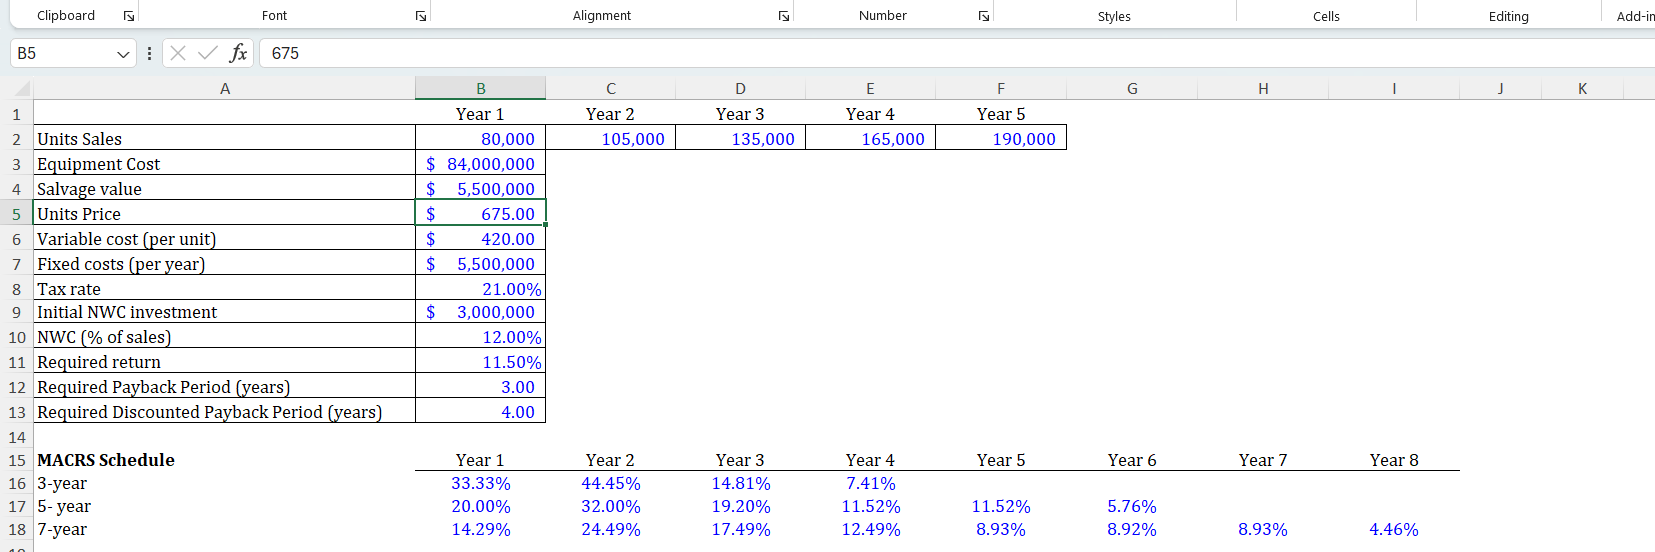The width and height of the screenshot is (1655, 552).
Task: Click the MACRS Schedule heading cell
Action: pos(225,460)
